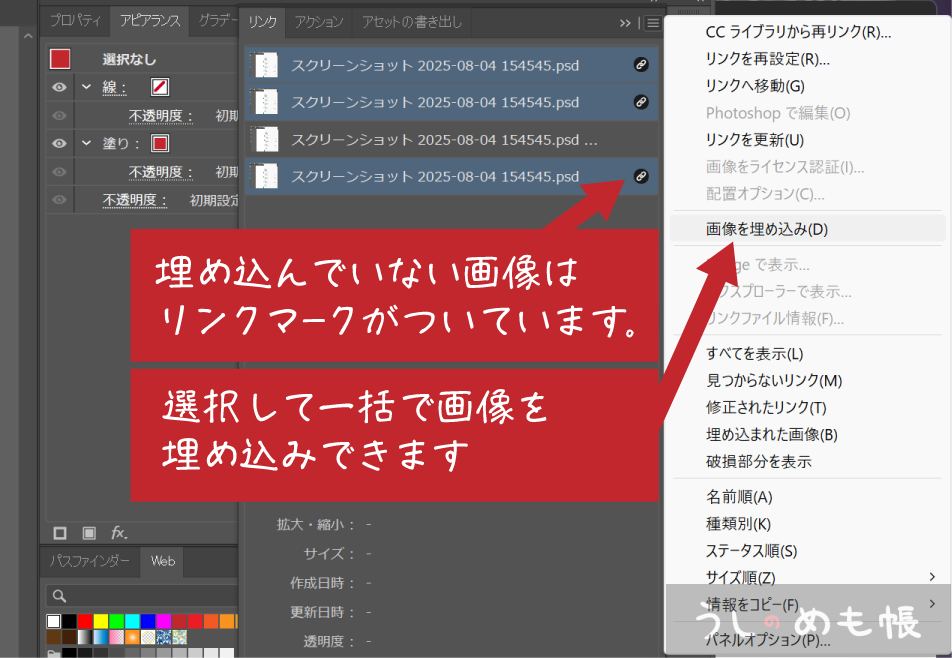Click the Add New Stroke square icon
The height and width of the screenshot is (658, 952).
coord(60,532)
